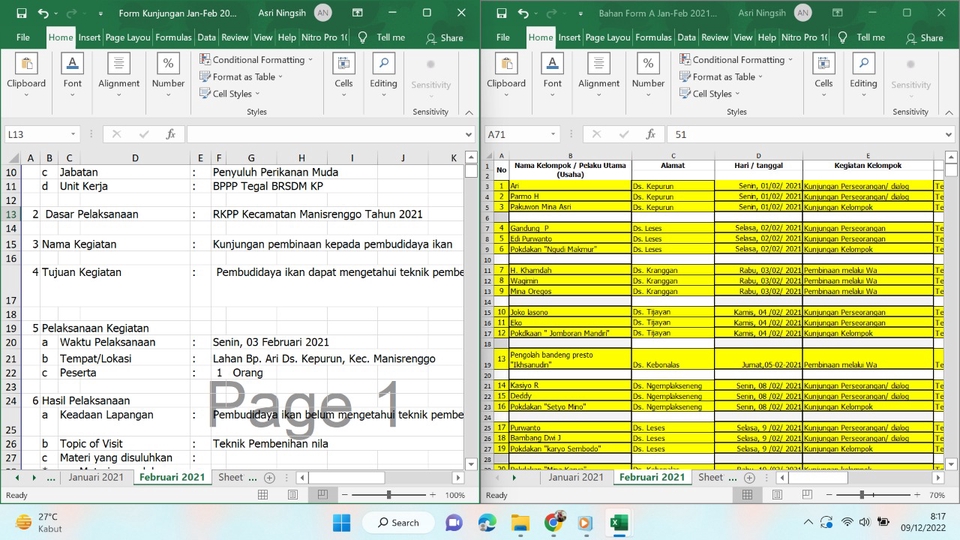Open Clipboard group in right window ribbon

(506, 75)
